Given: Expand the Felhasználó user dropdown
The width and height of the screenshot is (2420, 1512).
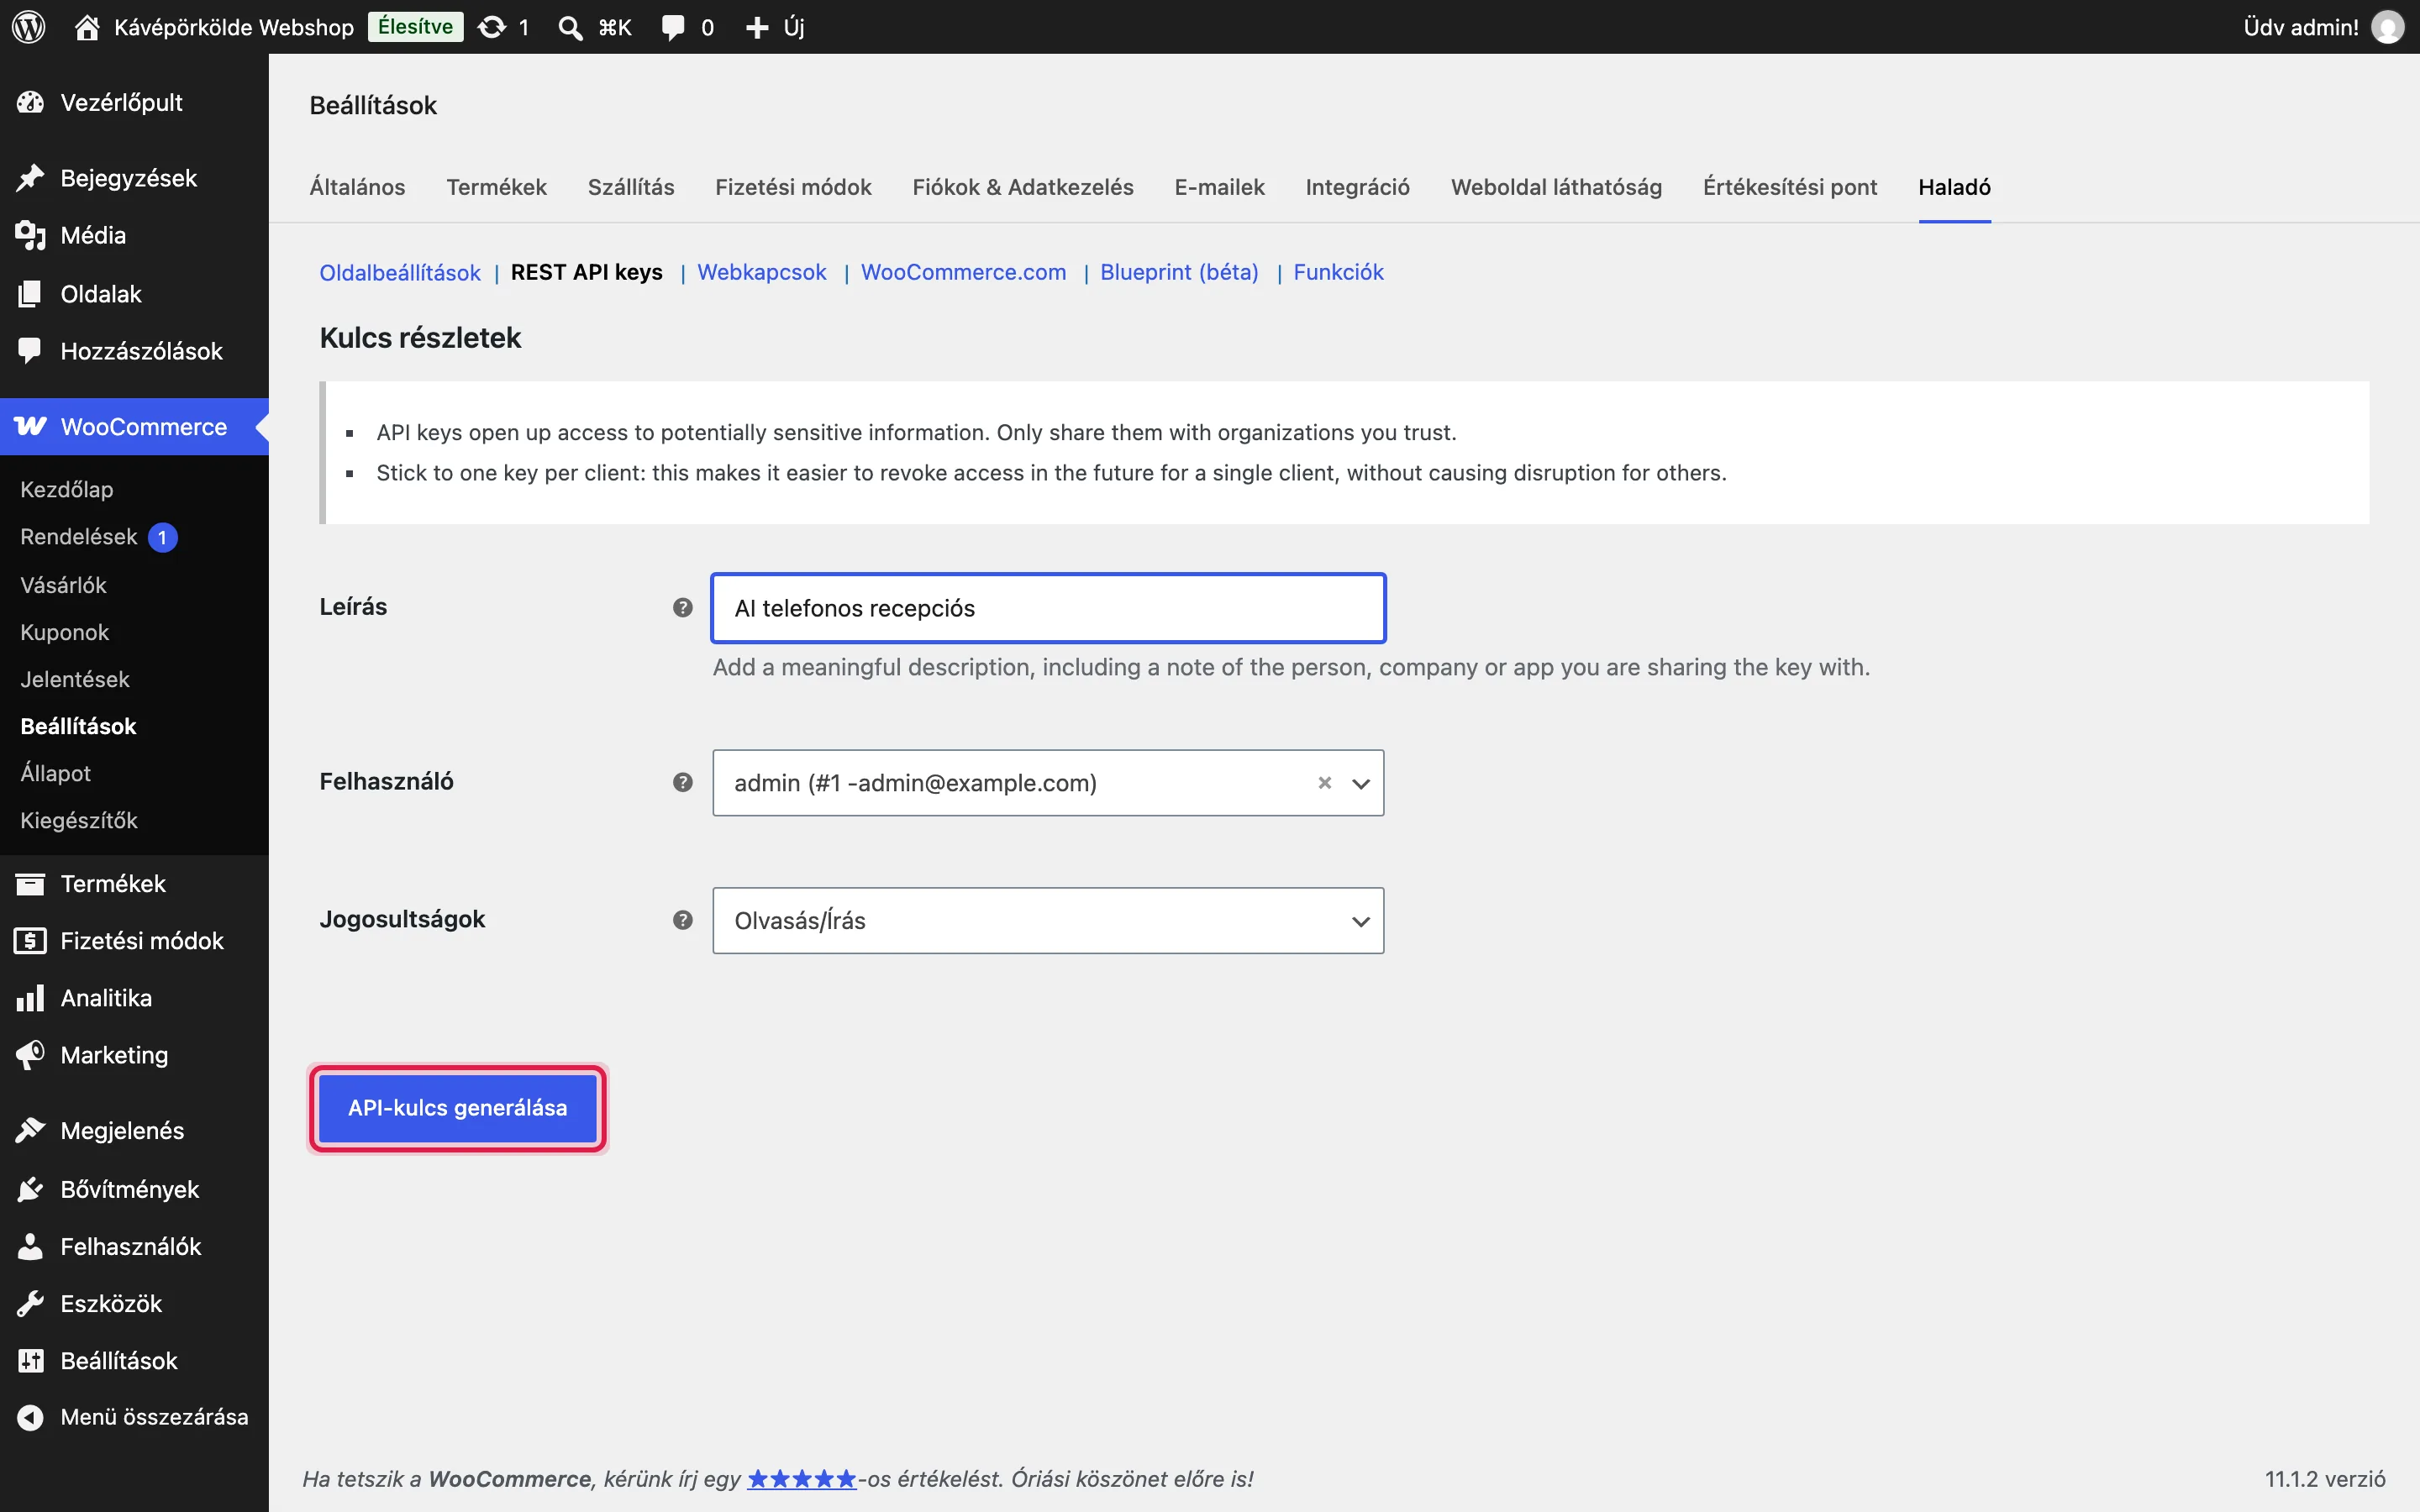Looking at the screenshot, I should pyautogui.click(x=1361, y=783).
